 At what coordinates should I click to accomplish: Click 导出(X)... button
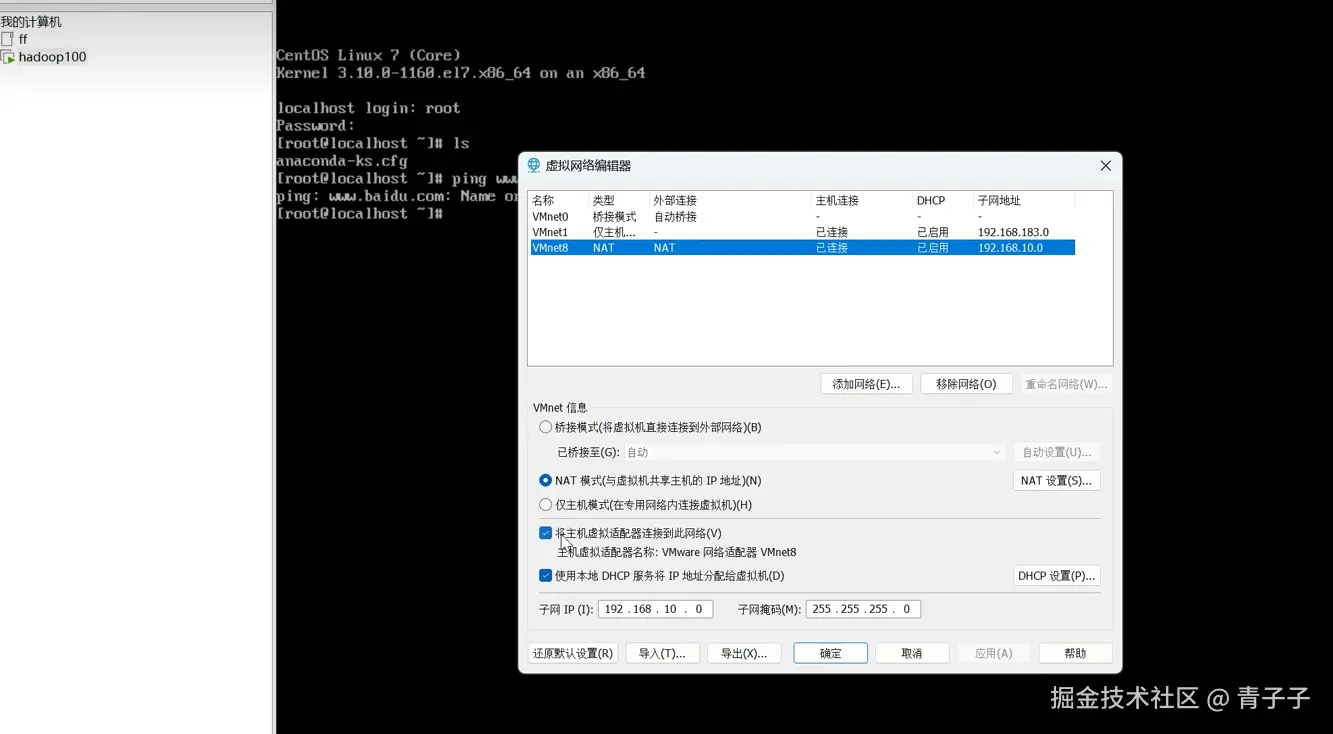[x=744, y=653]
